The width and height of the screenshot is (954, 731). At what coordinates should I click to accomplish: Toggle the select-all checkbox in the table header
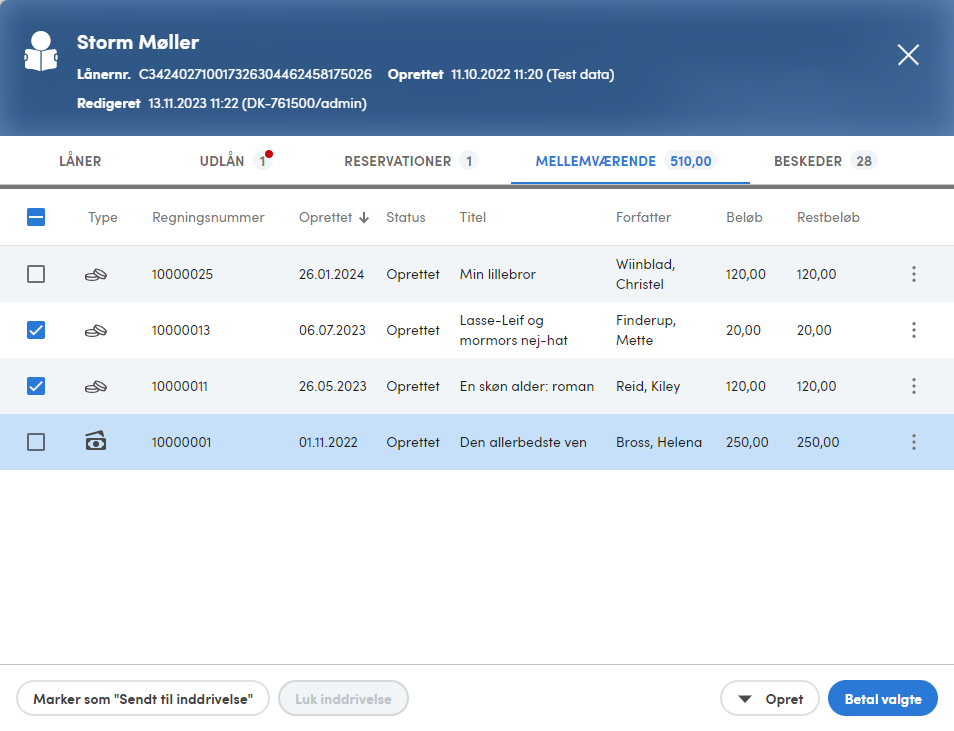pyautogui.click(x=36, y=217)
